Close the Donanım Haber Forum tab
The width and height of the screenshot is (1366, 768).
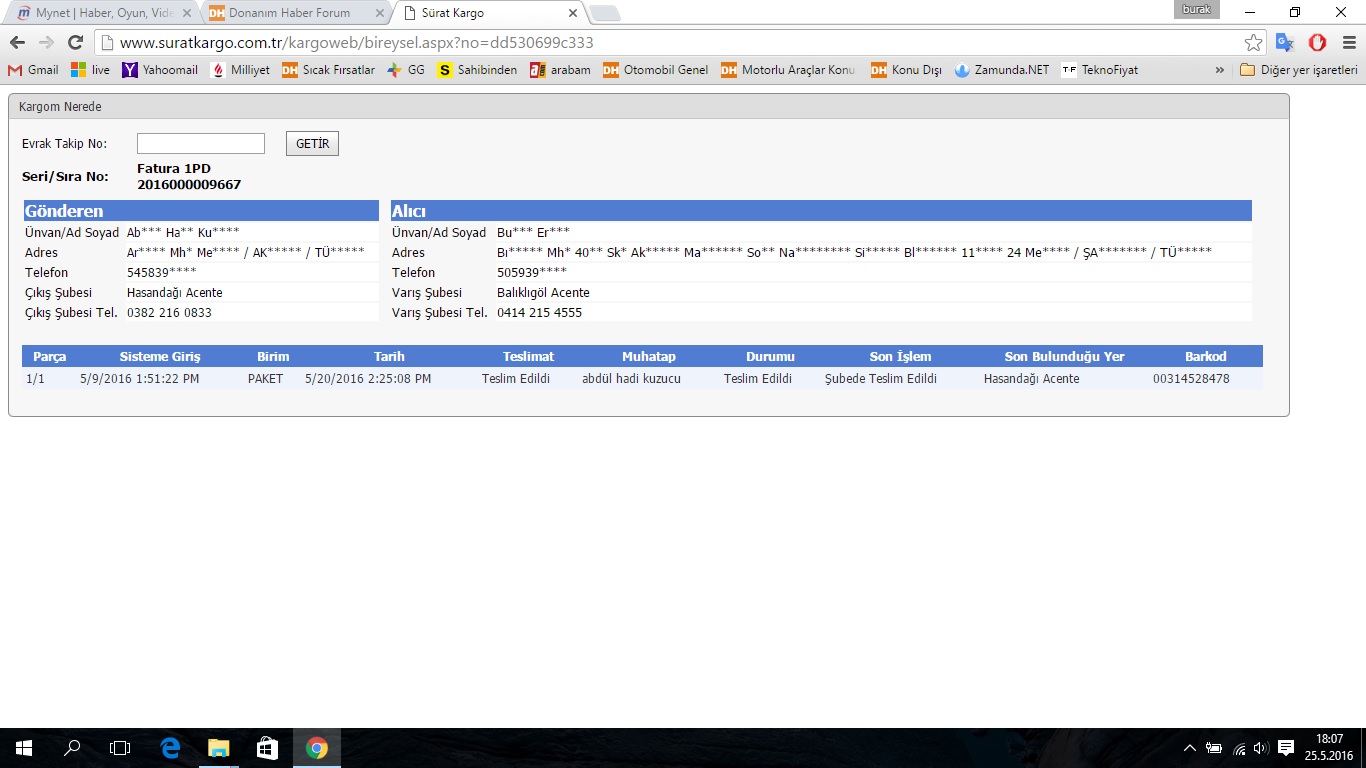click(x=379, y=13)
